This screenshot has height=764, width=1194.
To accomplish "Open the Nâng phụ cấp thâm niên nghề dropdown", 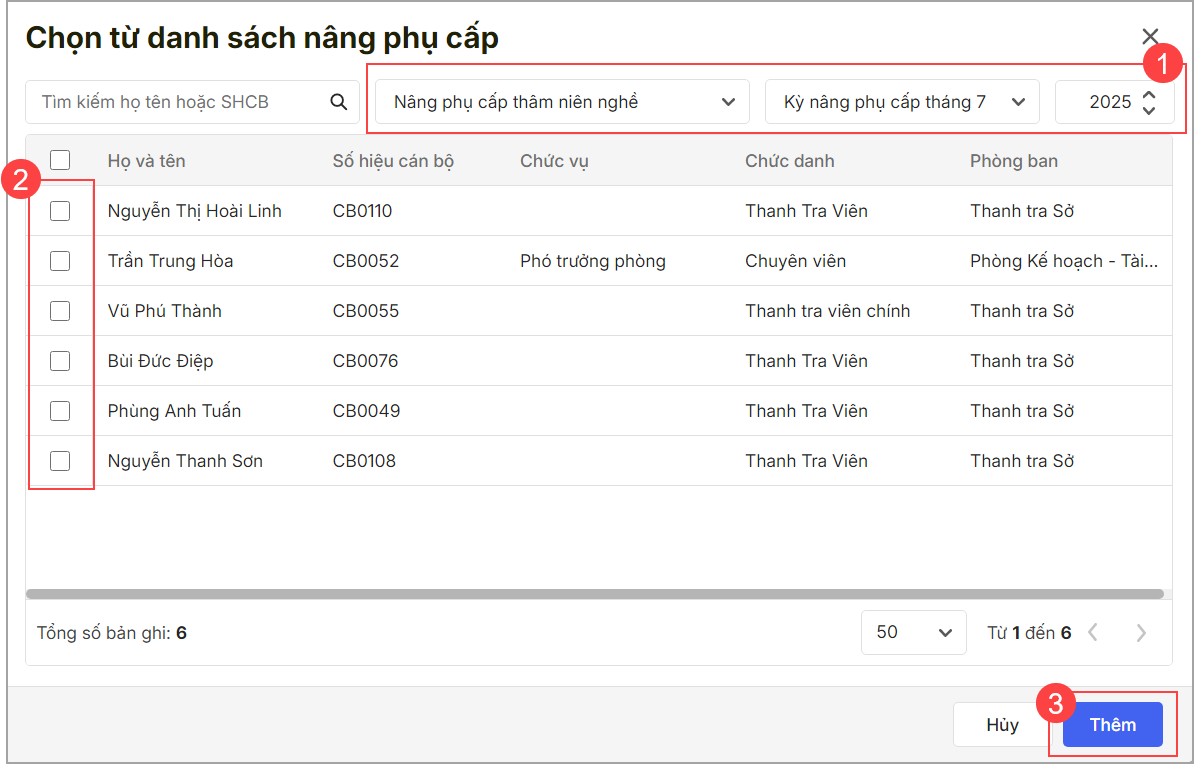I will point(562,102).
